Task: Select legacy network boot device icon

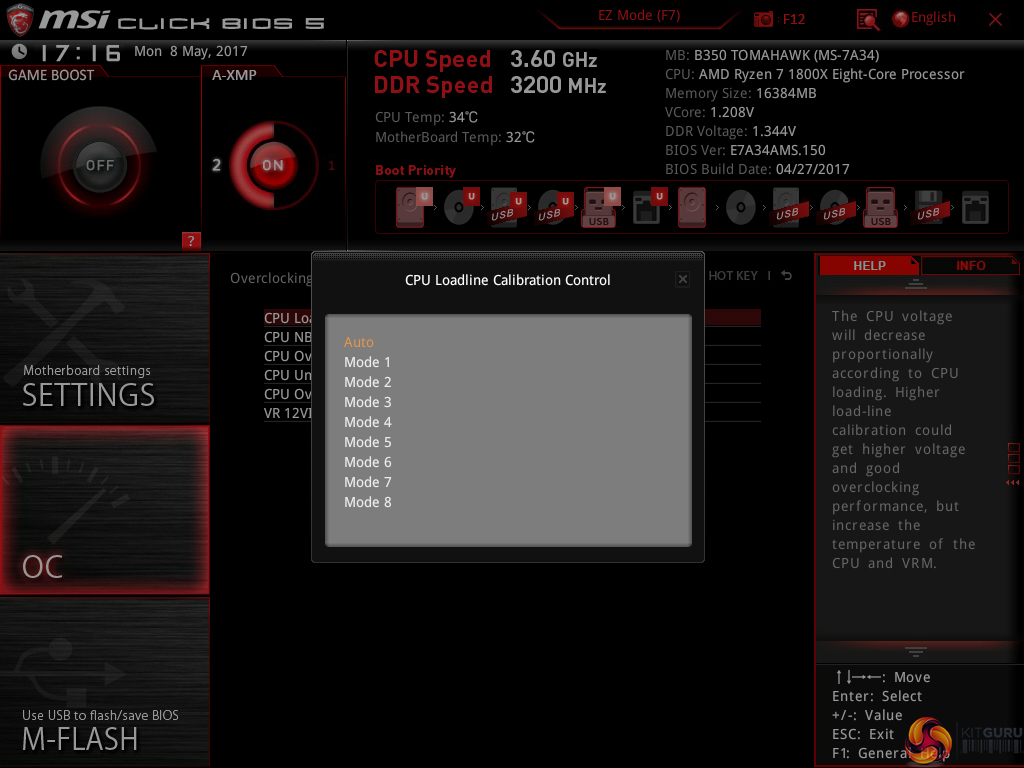Action: pyautogui.click(x=975, y=208)
